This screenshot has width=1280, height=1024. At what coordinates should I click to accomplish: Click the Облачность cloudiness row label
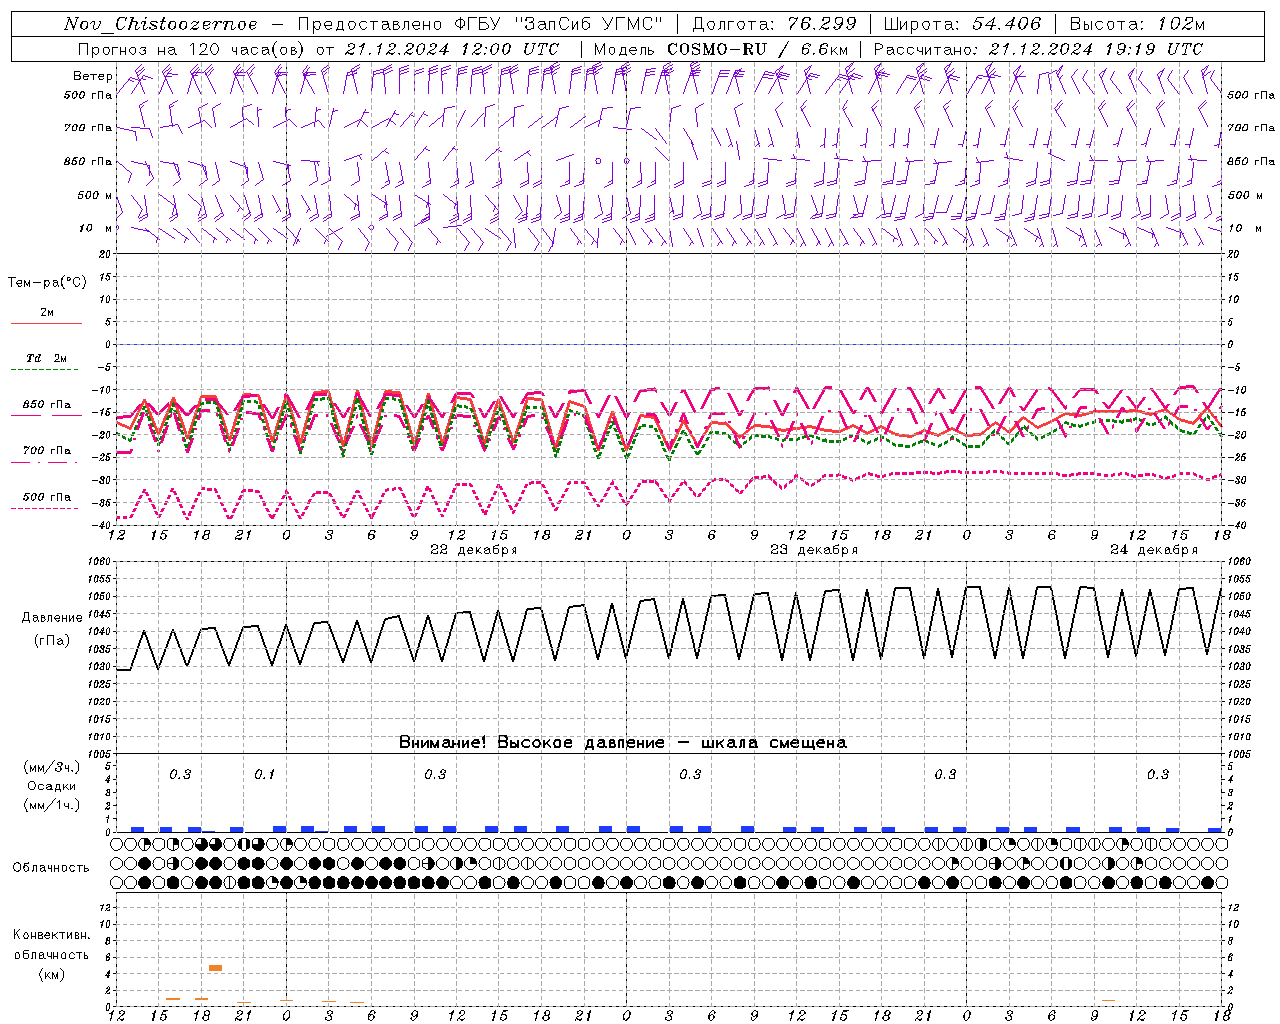click(x=51, y=867)
